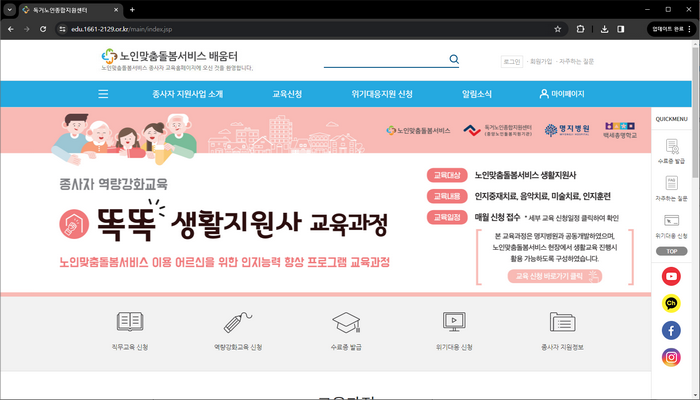Open the 교육신청 navigation menu

pos(287,94)
